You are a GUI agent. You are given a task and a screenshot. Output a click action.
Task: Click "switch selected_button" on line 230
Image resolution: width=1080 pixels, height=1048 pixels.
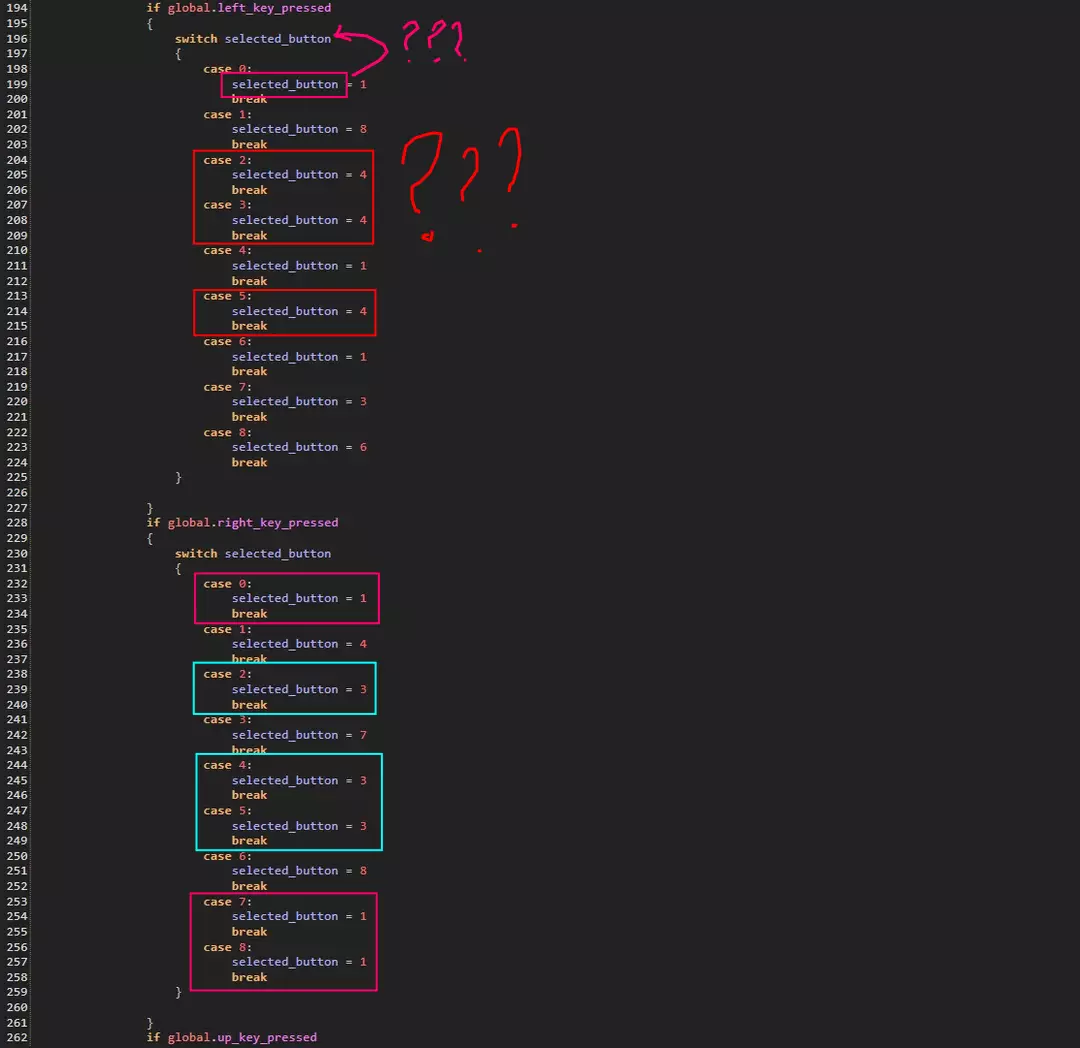pyautogui.click(x=253, y=554)
